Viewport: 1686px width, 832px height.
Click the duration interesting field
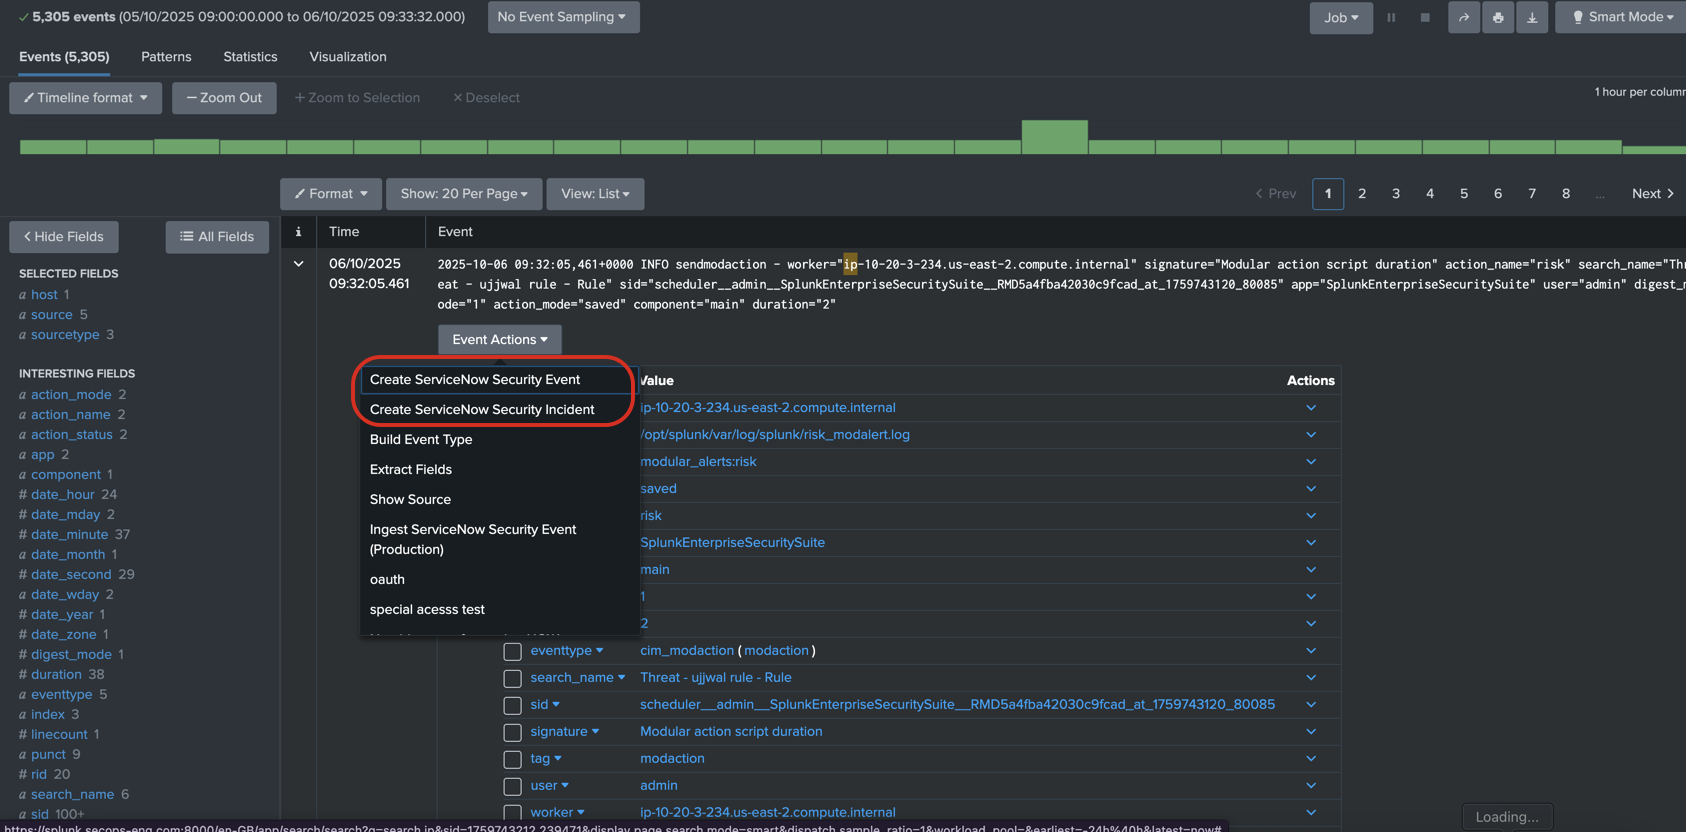[x=56, y=675]
